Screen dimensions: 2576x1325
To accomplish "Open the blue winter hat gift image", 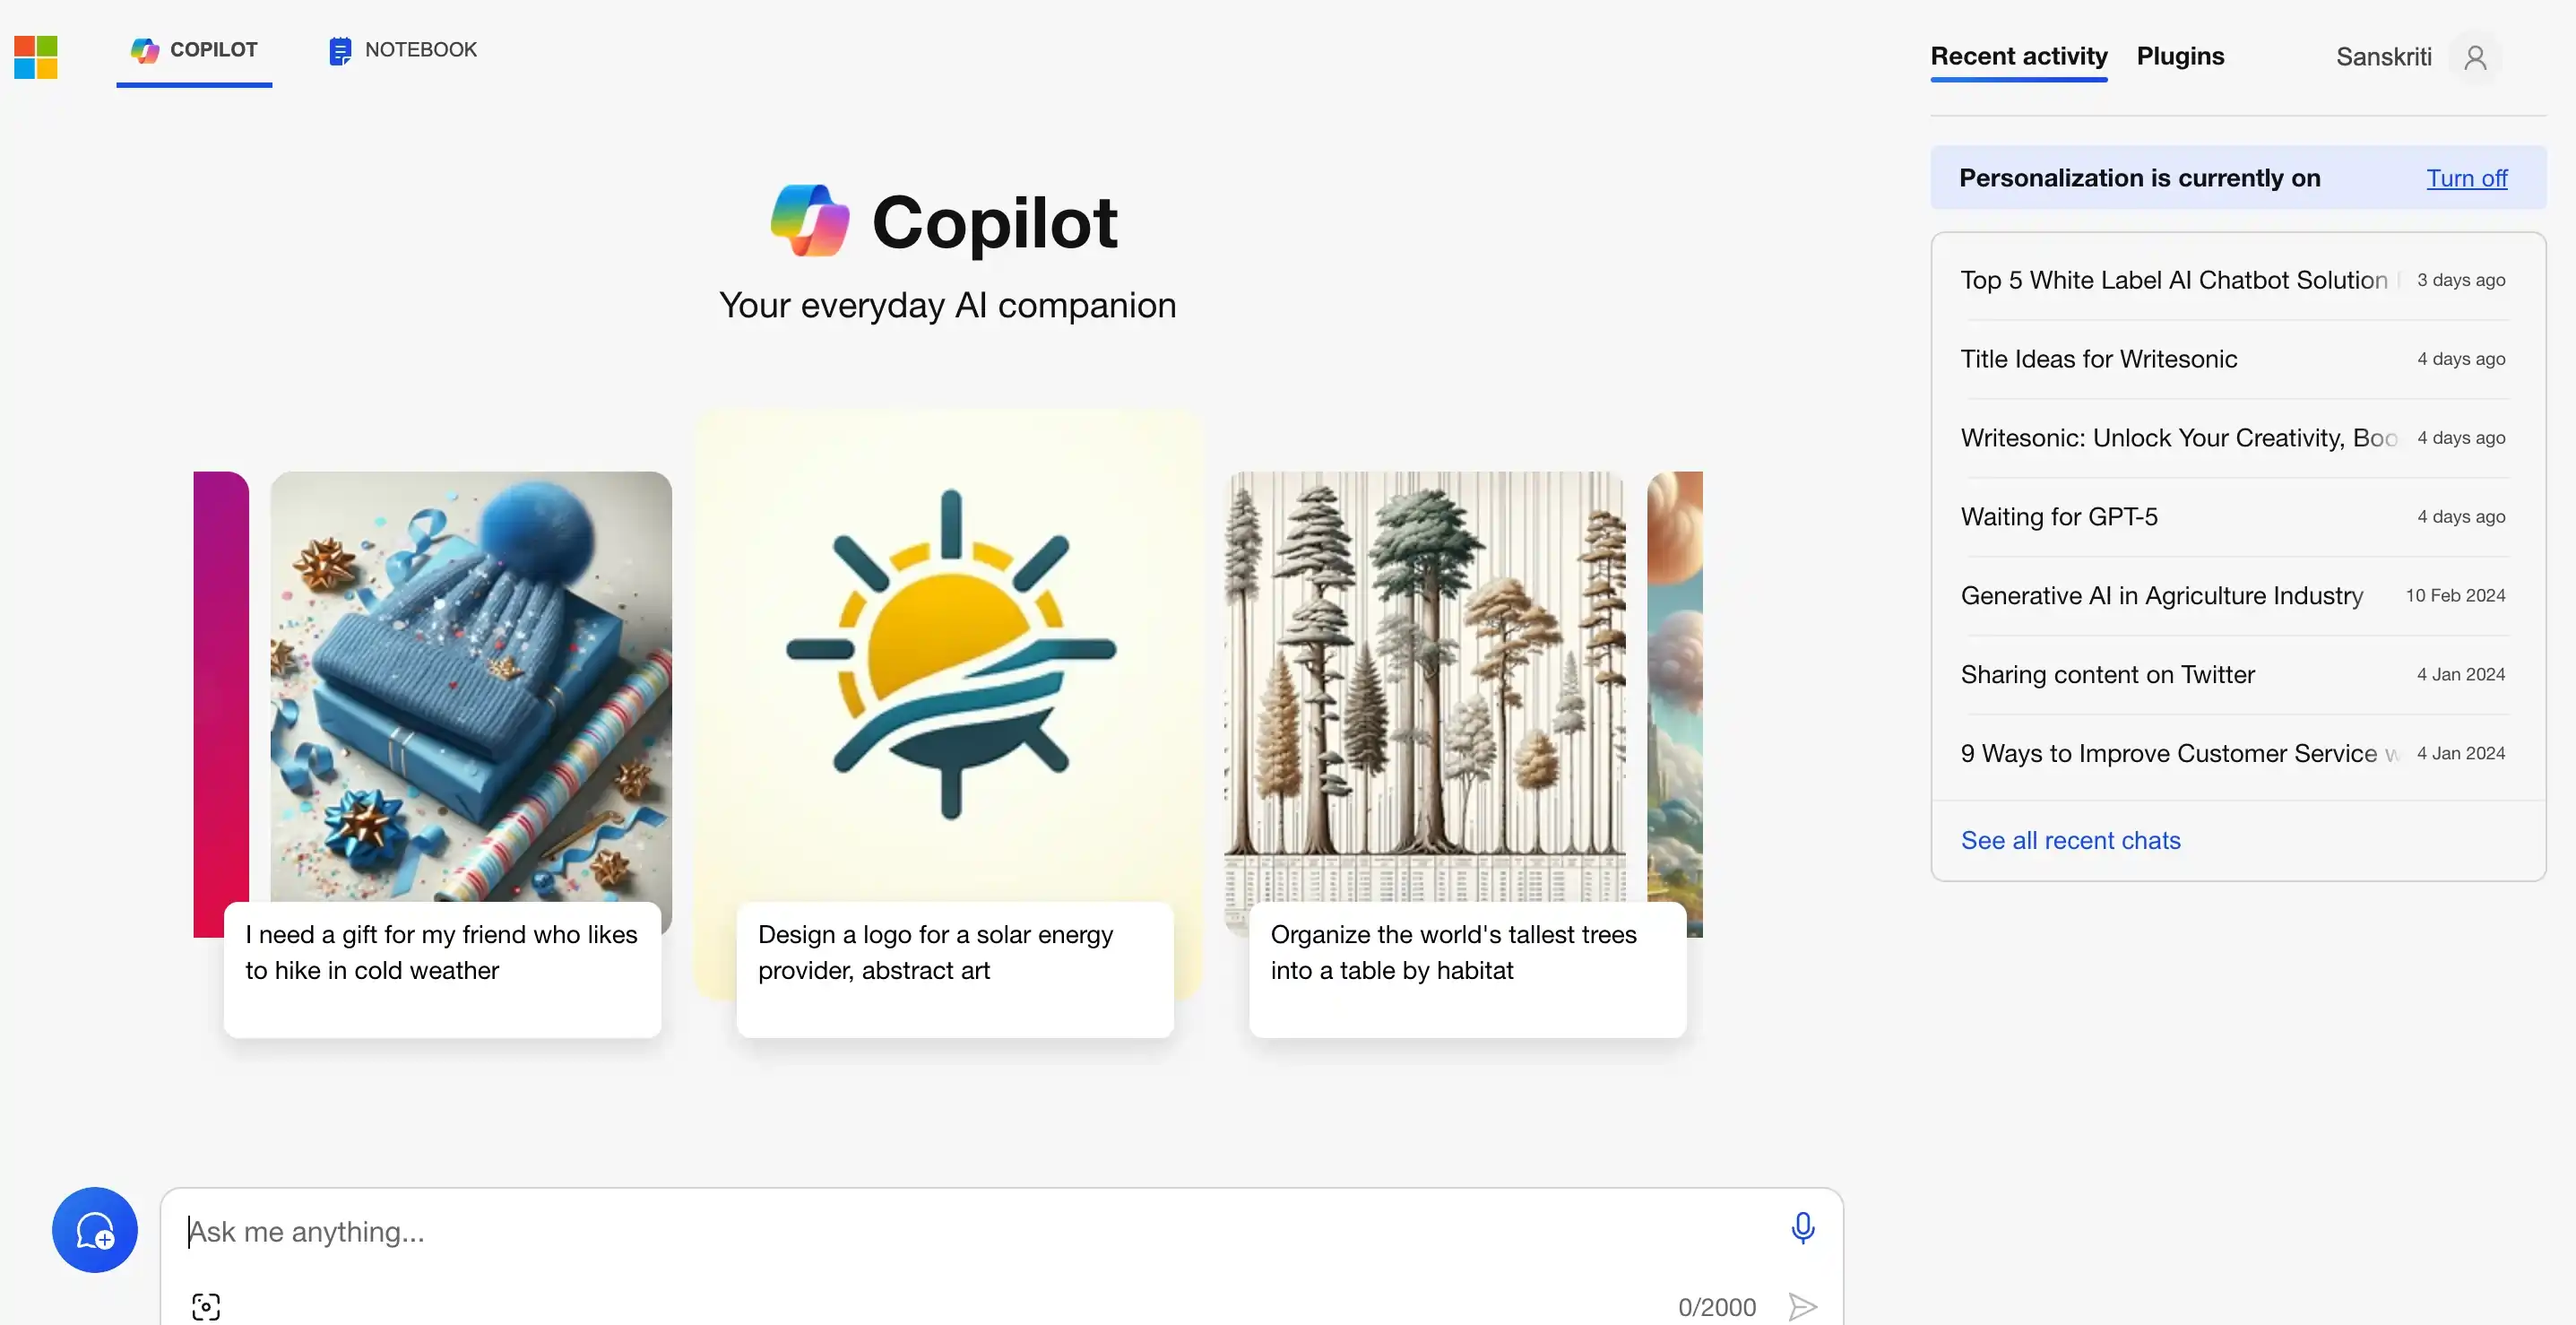I will pyautogui.click(x=471, y=686).
